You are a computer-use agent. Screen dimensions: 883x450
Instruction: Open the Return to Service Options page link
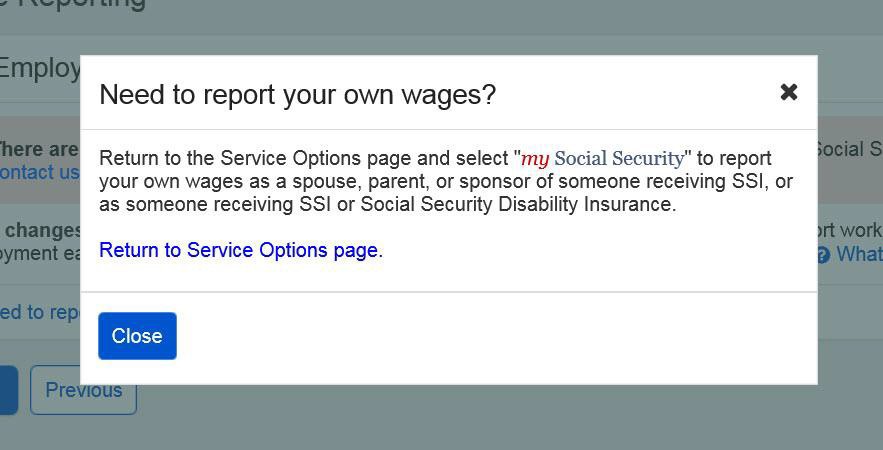coord(238,250)
